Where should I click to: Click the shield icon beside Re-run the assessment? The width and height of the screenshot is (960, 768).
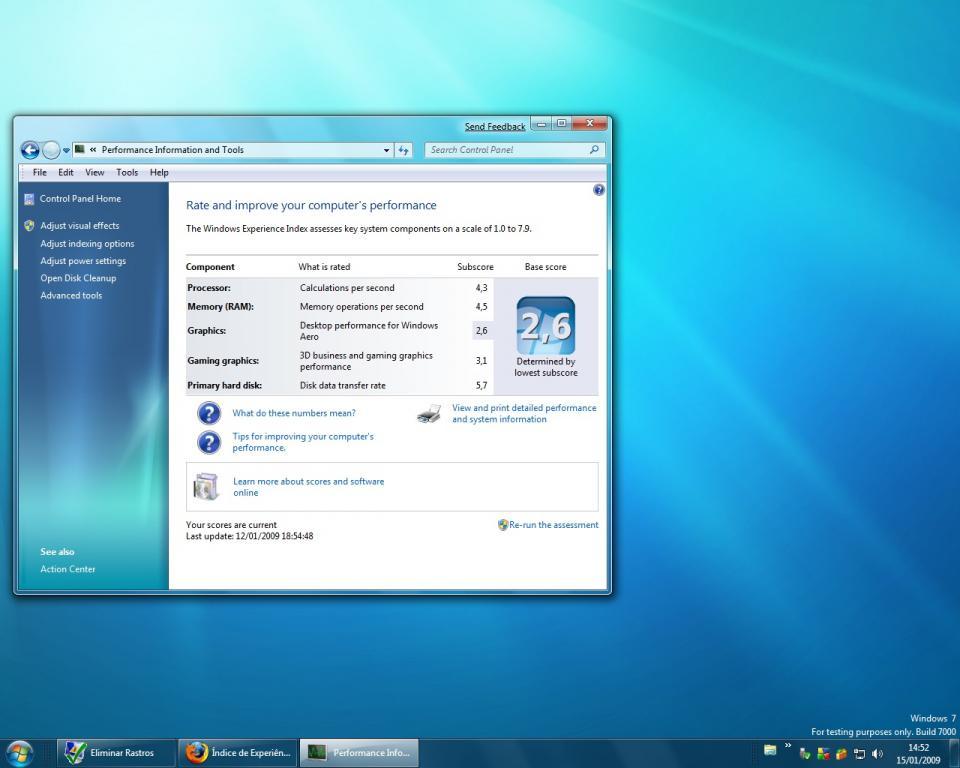pos(503,525)
